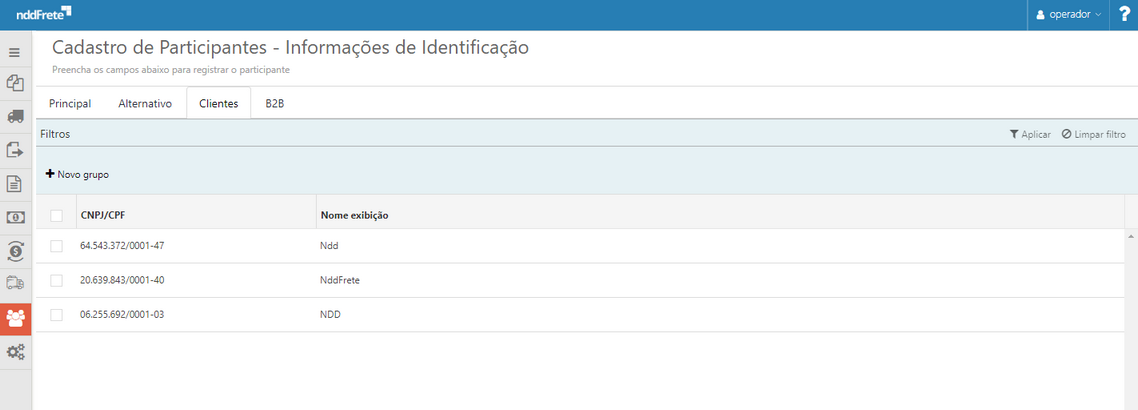The height and width of the screenshot is (410, 1138).
Task: Toggle the hamburger sidebar menu
Action: pos(15,52)
